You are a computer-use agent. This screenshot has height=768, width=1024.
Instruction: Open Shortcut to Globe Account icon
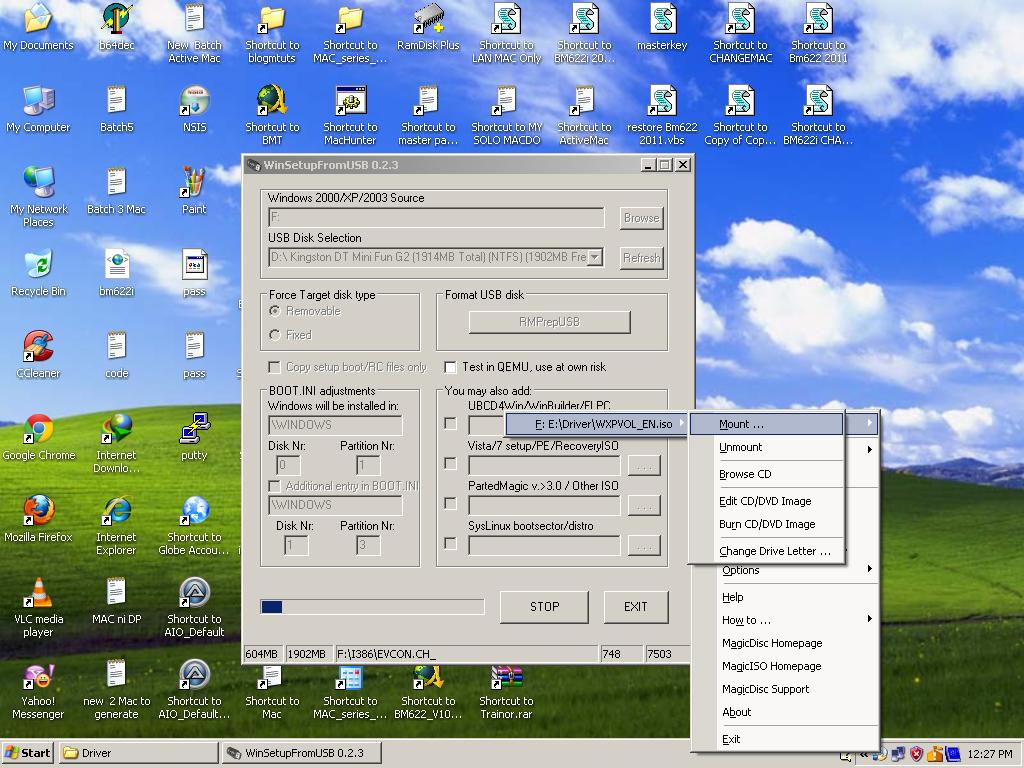[194, 525]
